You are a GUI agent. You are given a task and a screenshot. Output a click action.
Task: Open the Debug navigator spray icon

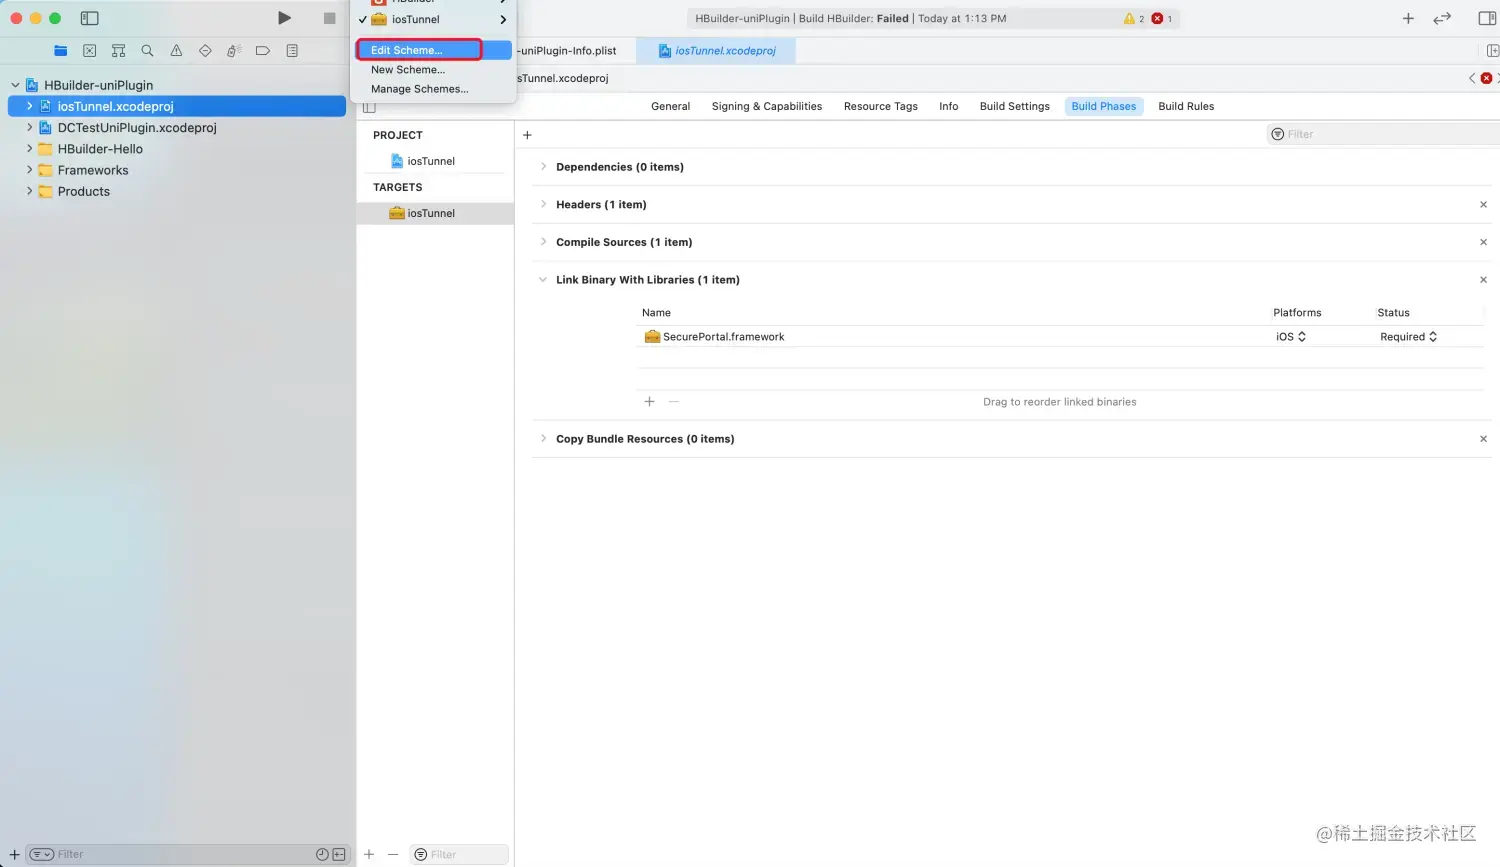[234, 51]
